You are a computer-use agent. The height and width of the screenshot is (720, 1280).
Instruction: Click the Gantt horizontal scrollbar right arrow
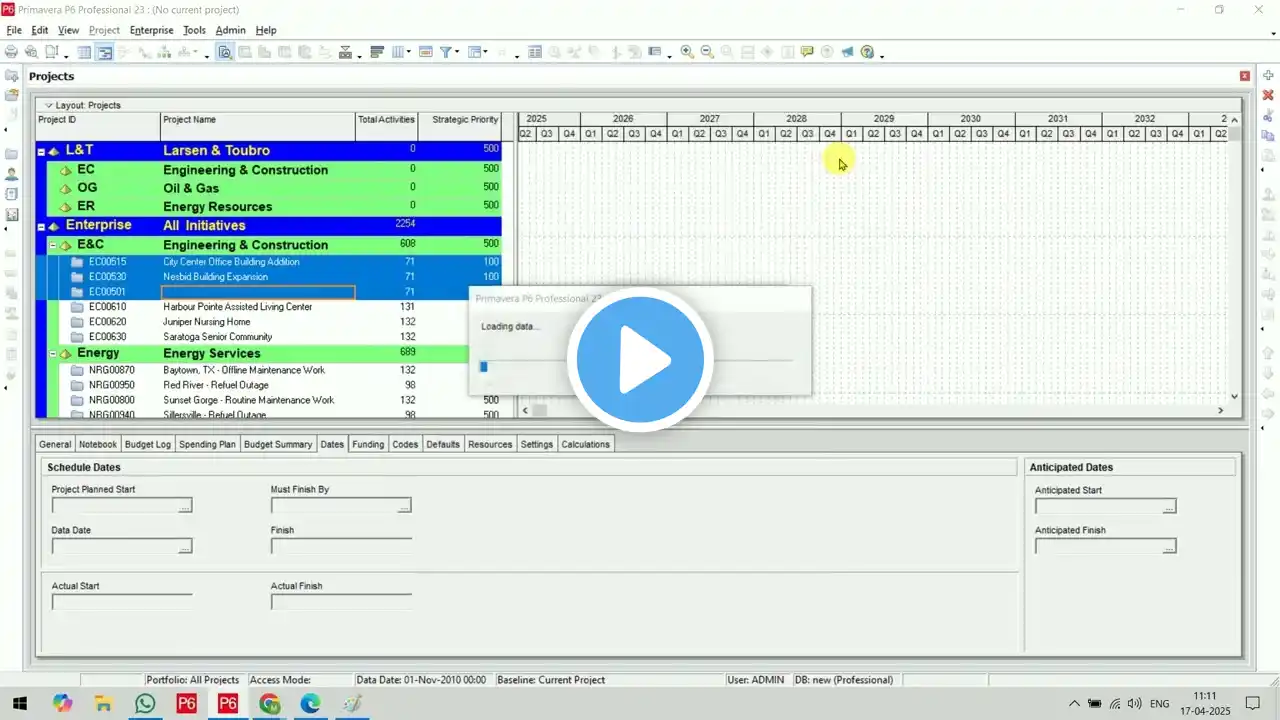tap(1220, 410)
